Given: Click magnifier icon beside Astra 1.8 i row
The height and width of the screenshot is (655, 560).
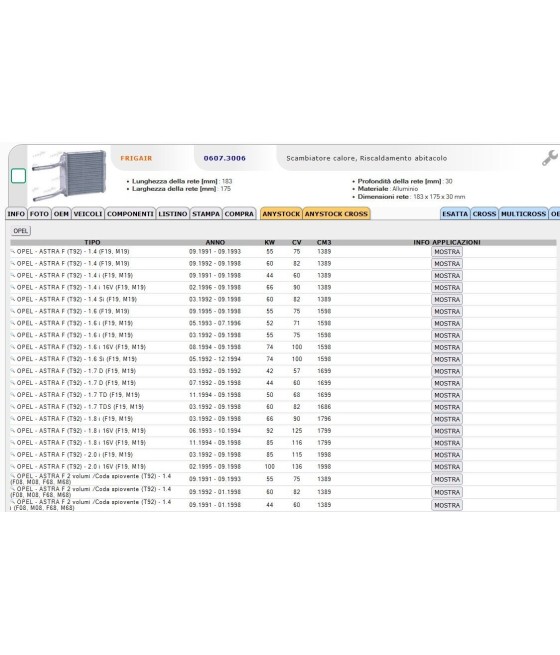Looking at the screenshot, I should (x=13, y=418).
